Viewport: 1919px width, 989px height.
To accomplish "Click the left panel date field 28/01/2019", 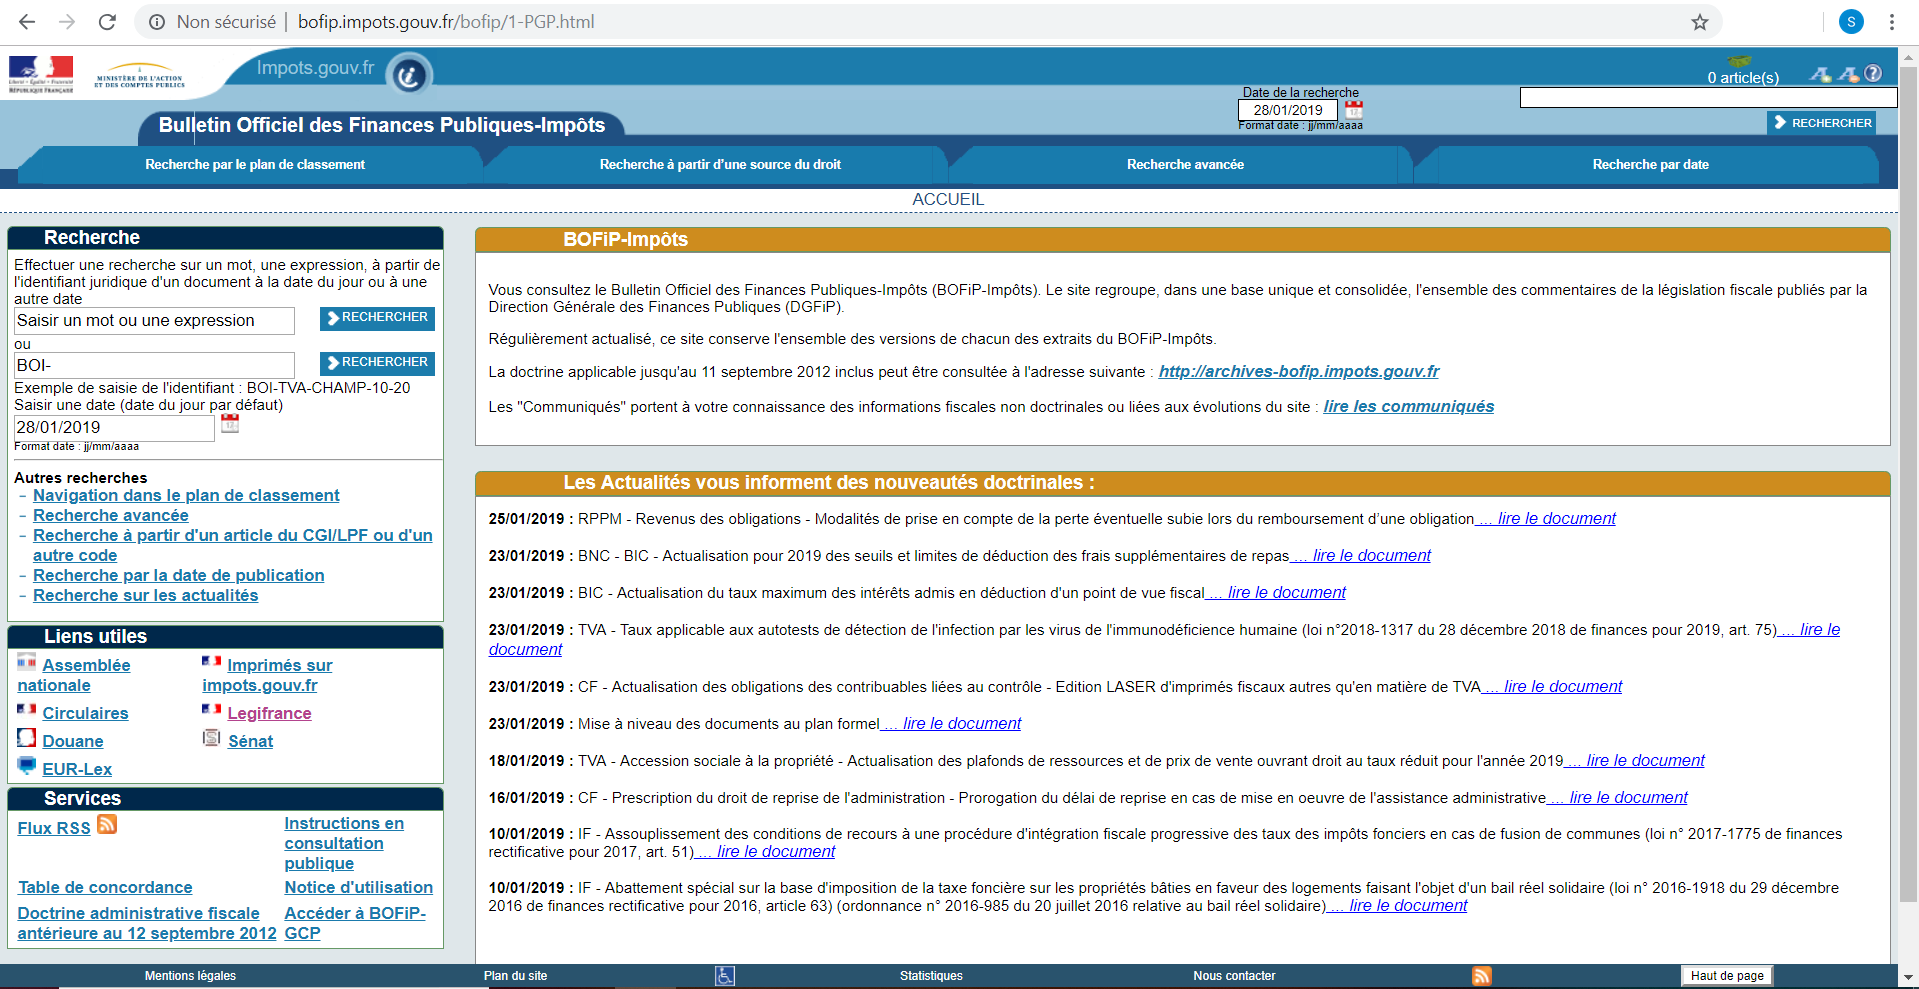I will click(x=114, y=428).
